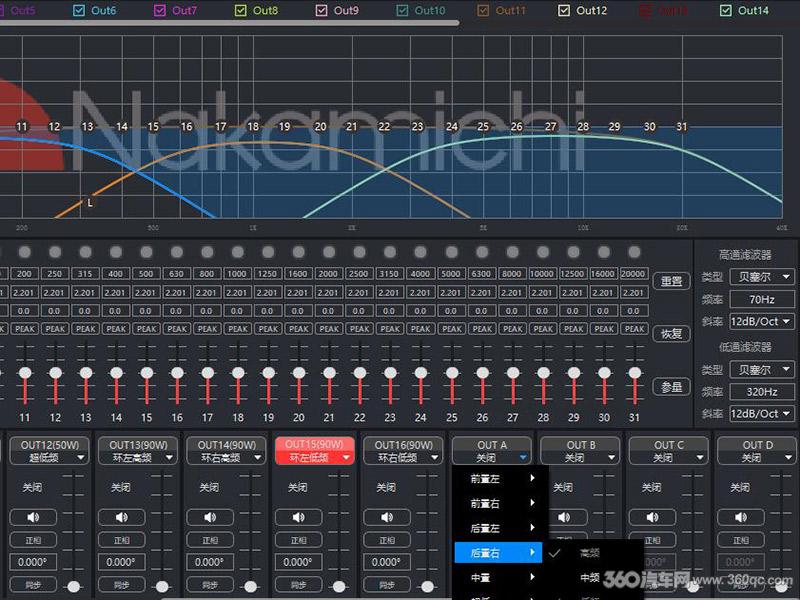Toggle the Out14 curve checkbox
Image resolution: width=800 pixels, height=600 pixels.
[726, 10]
